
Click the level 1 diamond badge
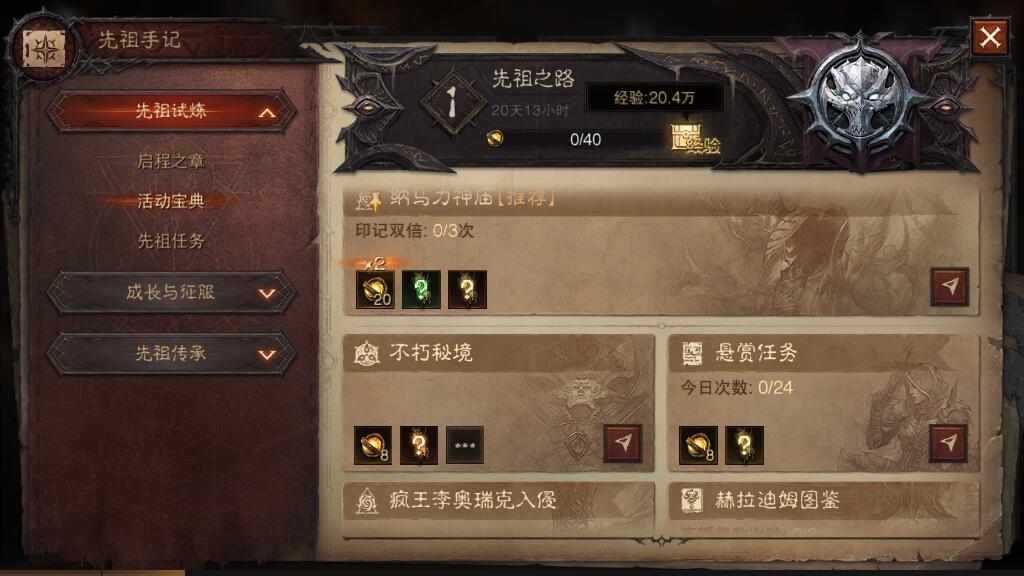[452, 103]
